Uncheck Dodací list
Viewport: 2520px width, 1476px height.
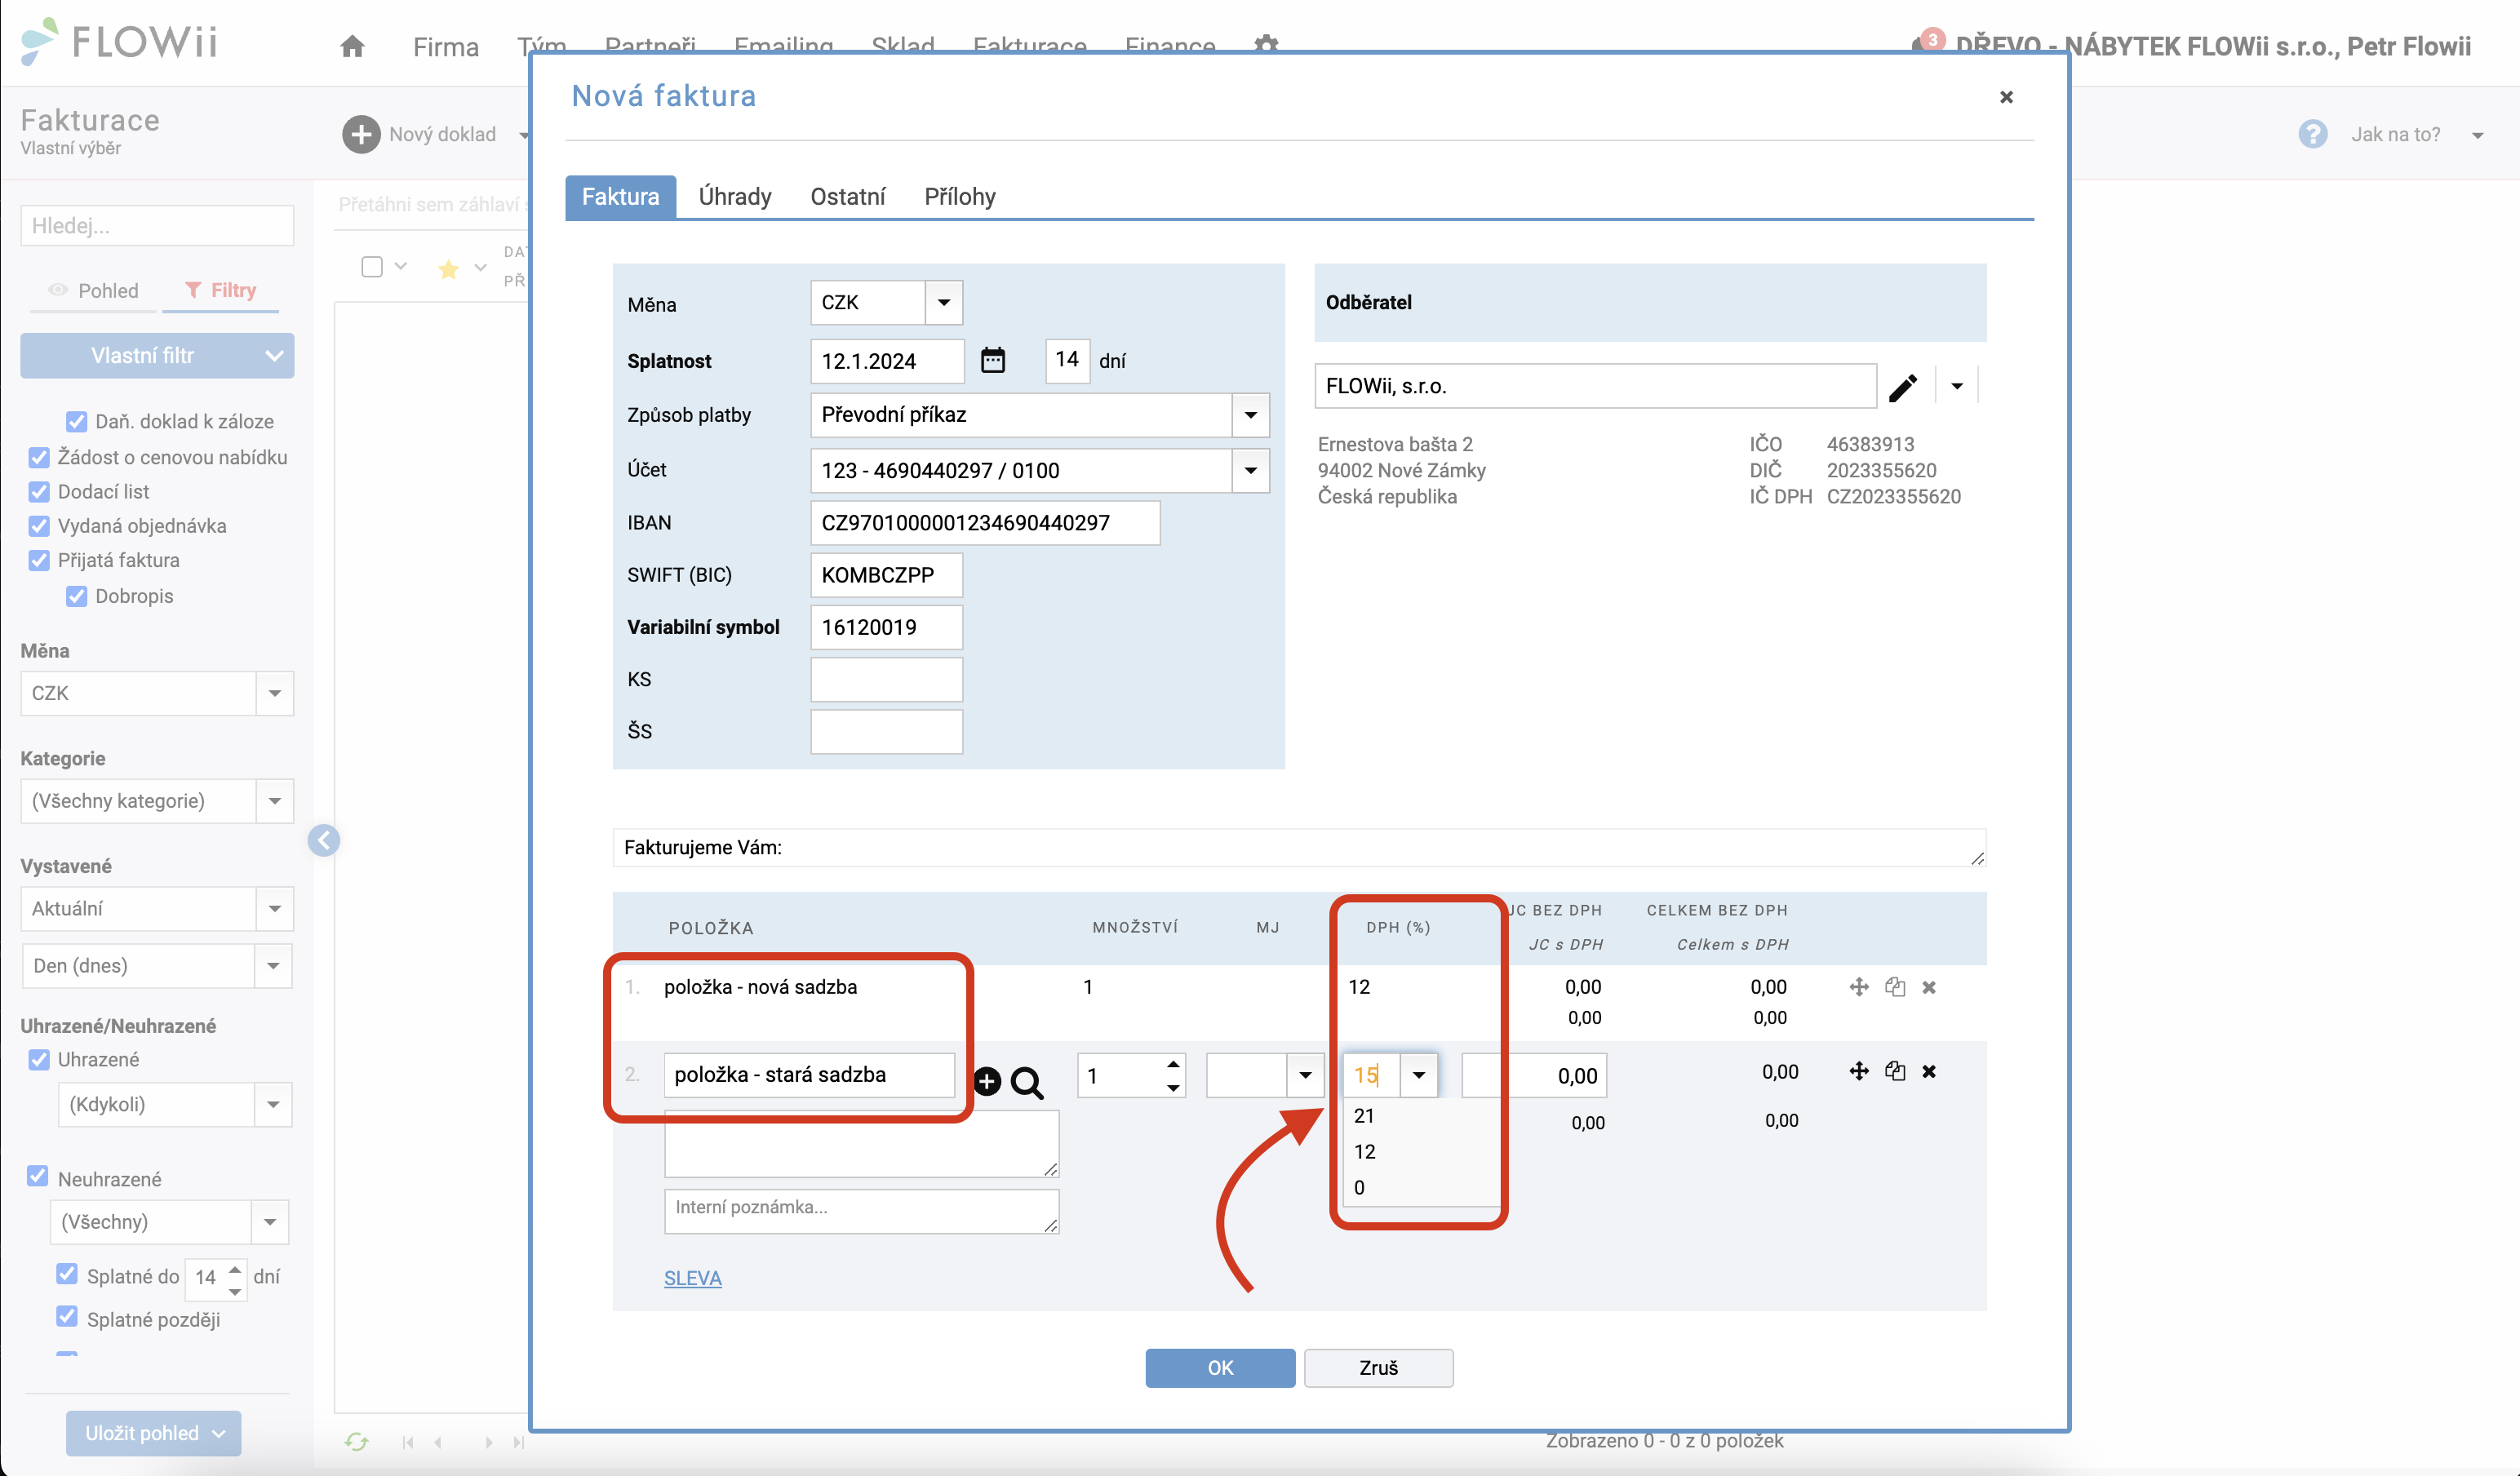(39, 491)
